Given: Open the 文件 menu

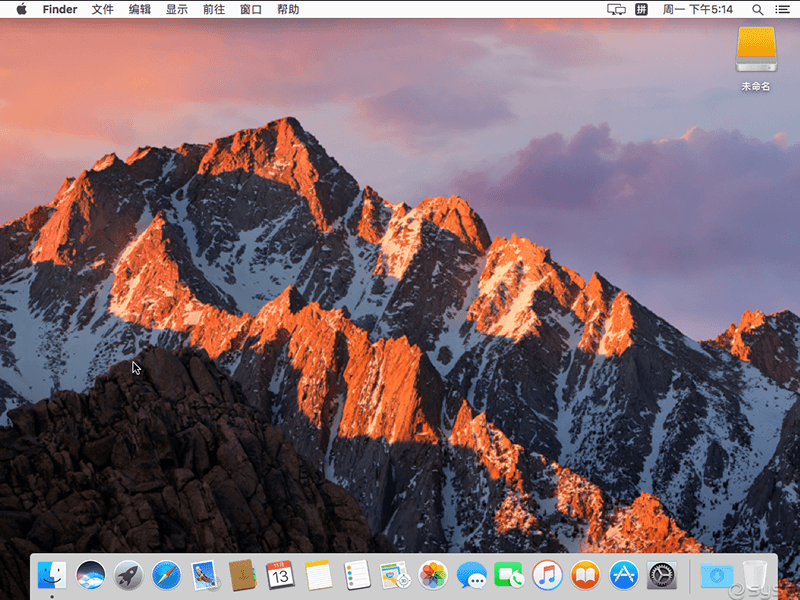Looking at the screenshot, I should click(103, 9).
